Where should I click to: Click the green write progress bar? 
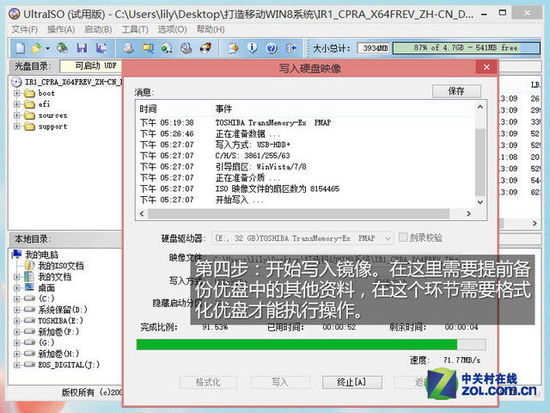(x=311, y=345)
